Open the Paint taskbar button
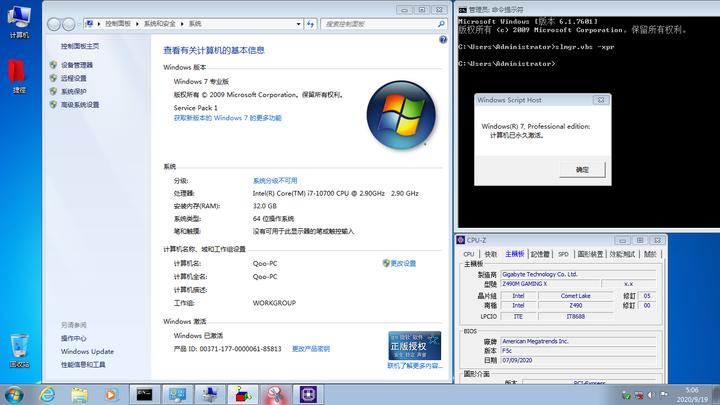This screenshot has height=405, width=720. click(x=243, y=394)
